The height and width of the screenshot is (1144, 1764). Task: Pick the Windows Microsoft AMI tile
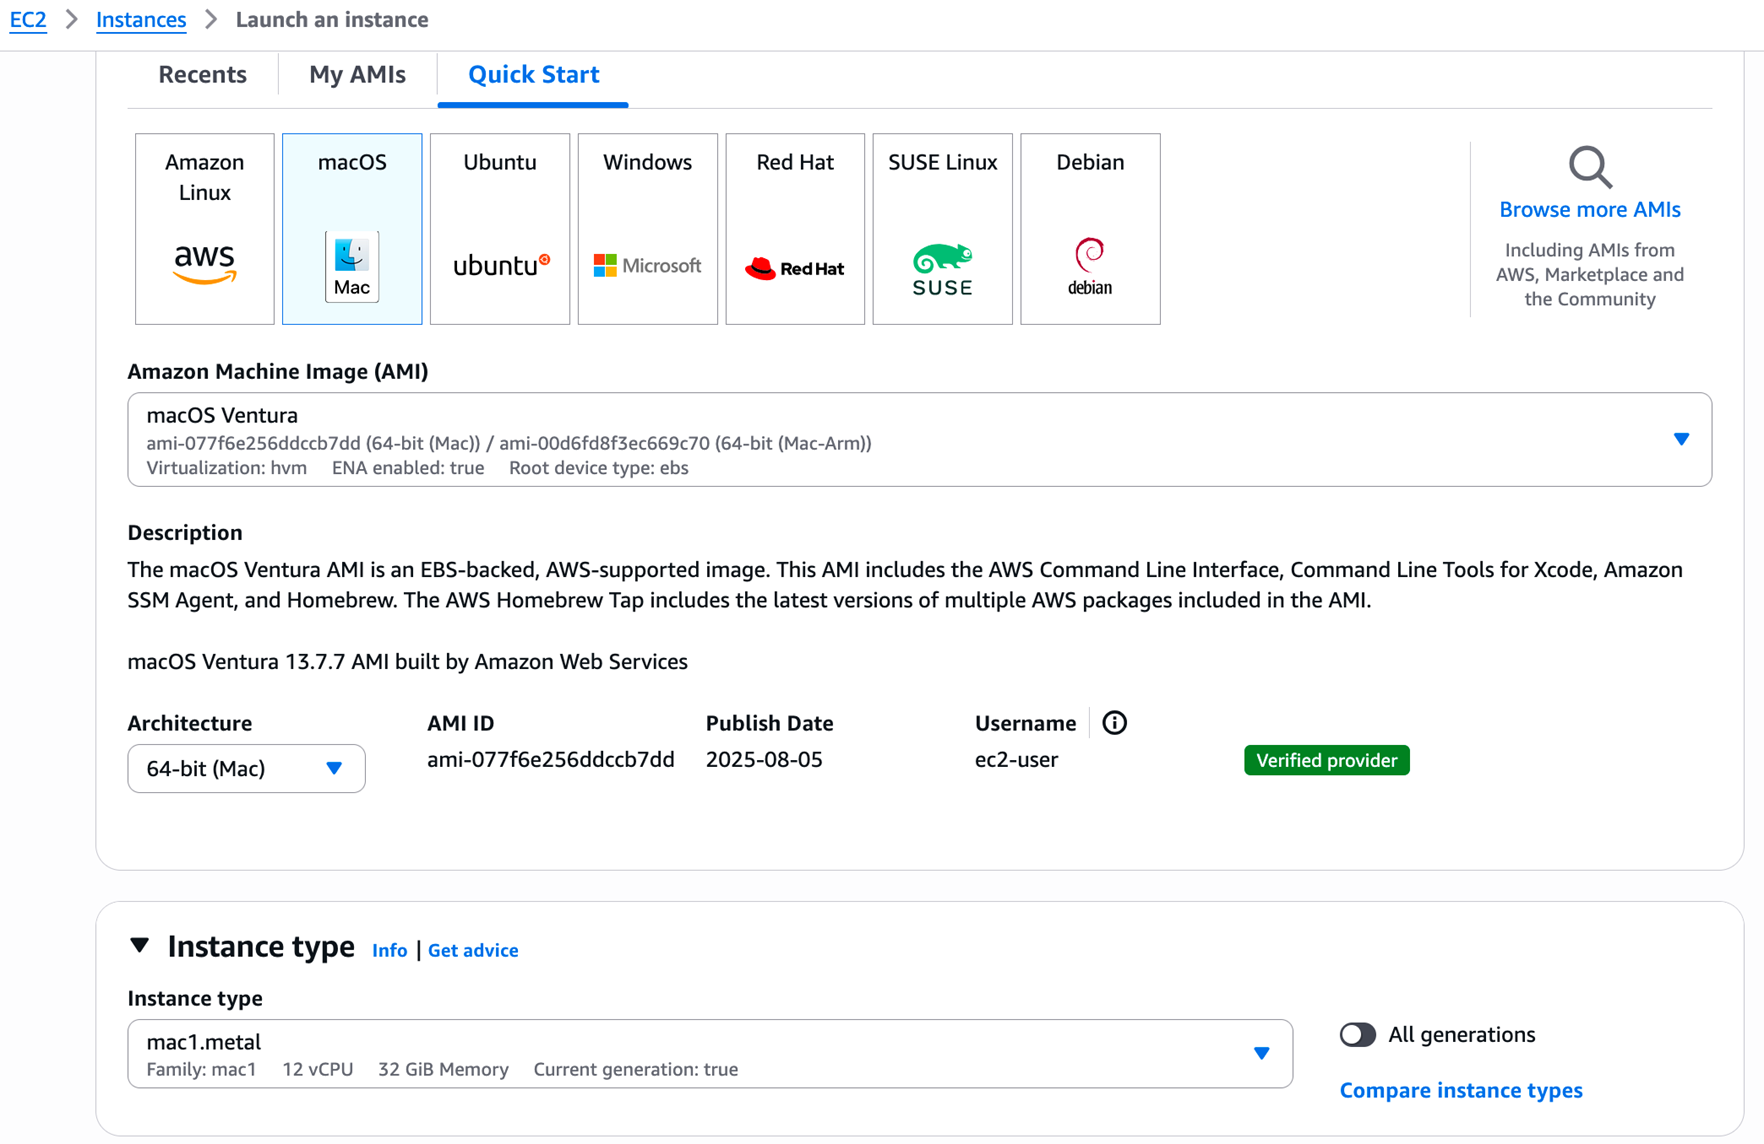click(x=648, y=229)
